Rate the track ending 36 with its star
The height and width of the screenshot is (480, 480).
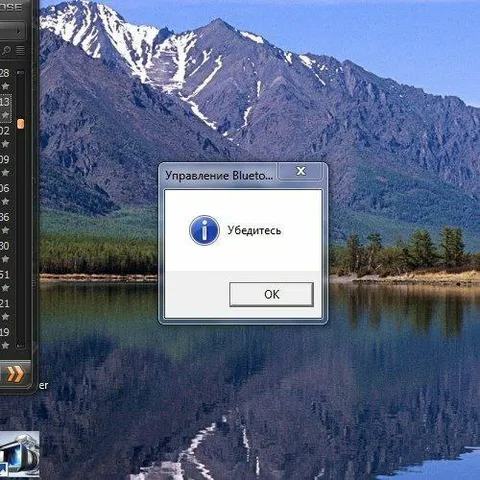click(x=5, y=230)
